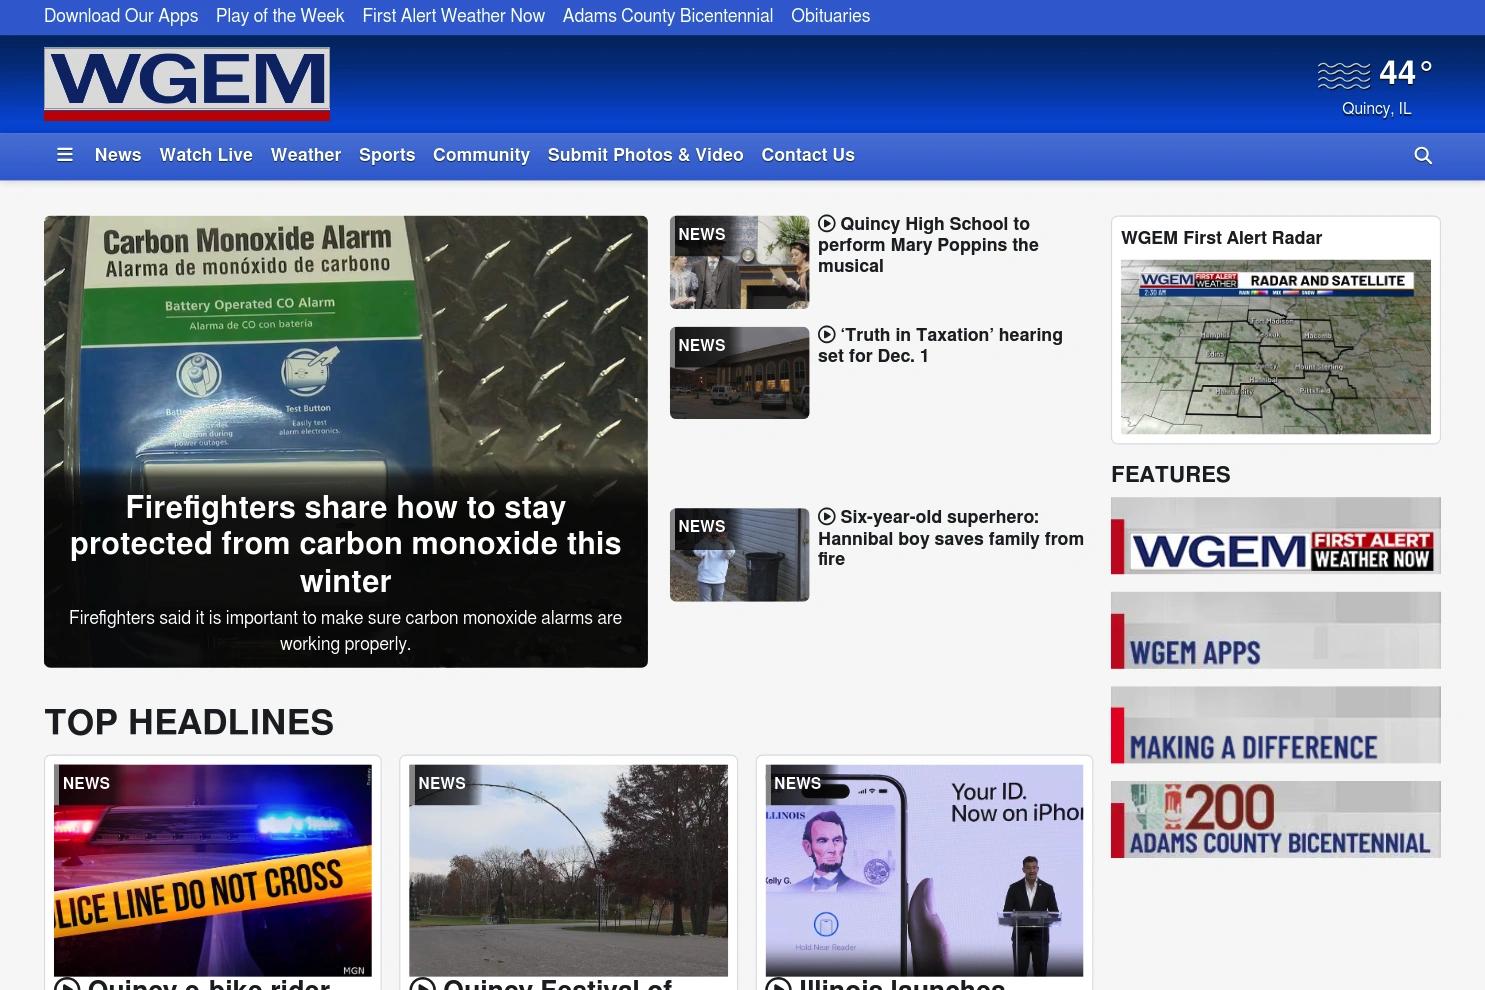This screenshot has height=990, width=1485.
Task: Click play icon on Quincy High School story
Action: coord(827,224)
